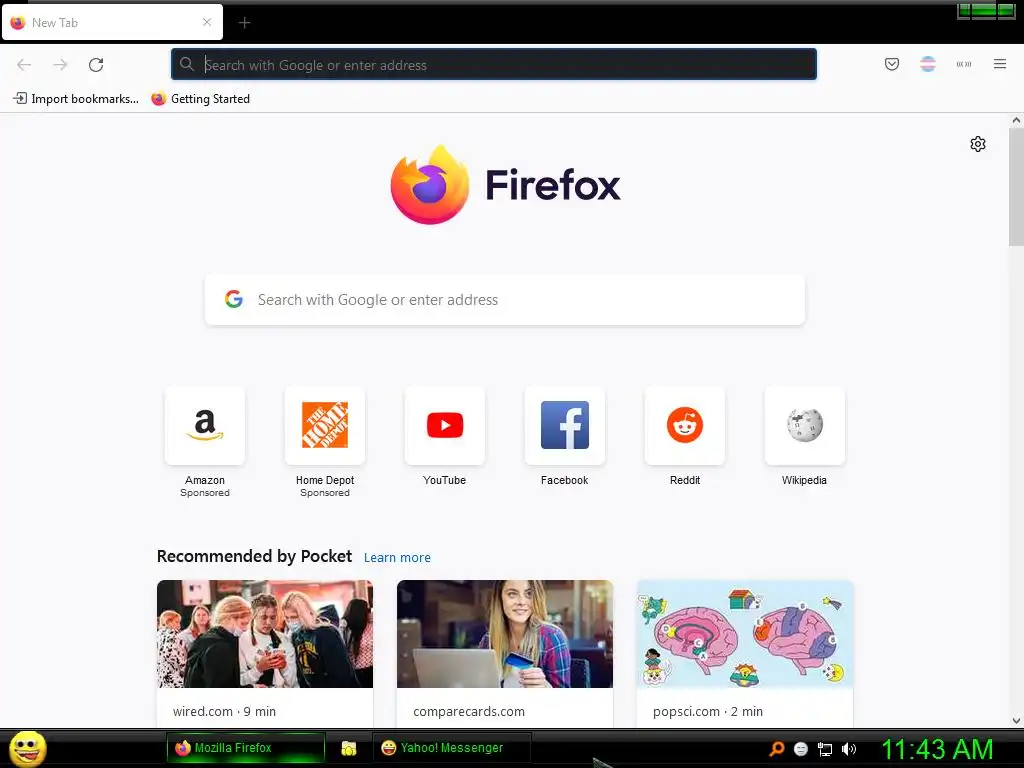Click the extension icon beside the menu button
Viewport: 1024px width, 768px height.
pyautogui.click(x=963, y=64)
